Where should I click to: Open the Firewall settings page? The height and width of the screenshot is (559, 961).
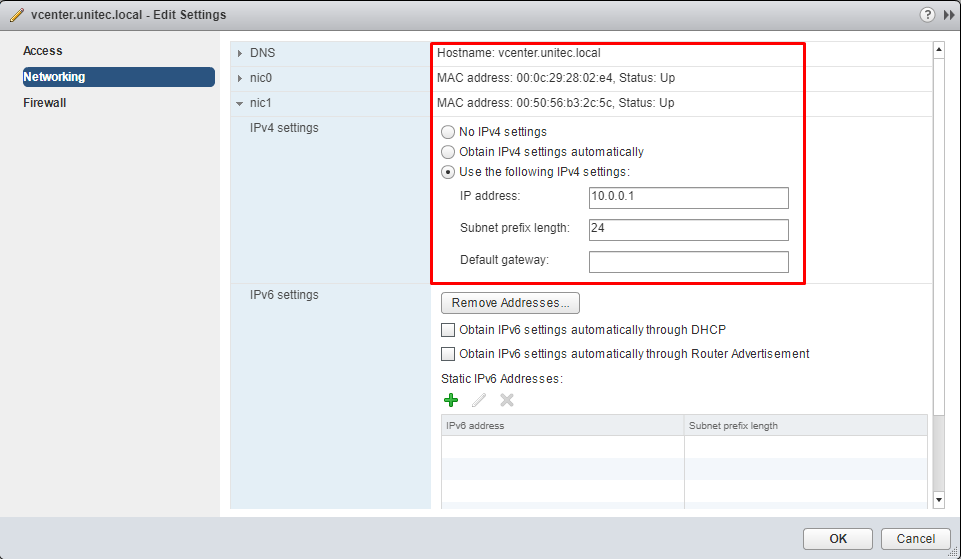click(x=45, y=103)
